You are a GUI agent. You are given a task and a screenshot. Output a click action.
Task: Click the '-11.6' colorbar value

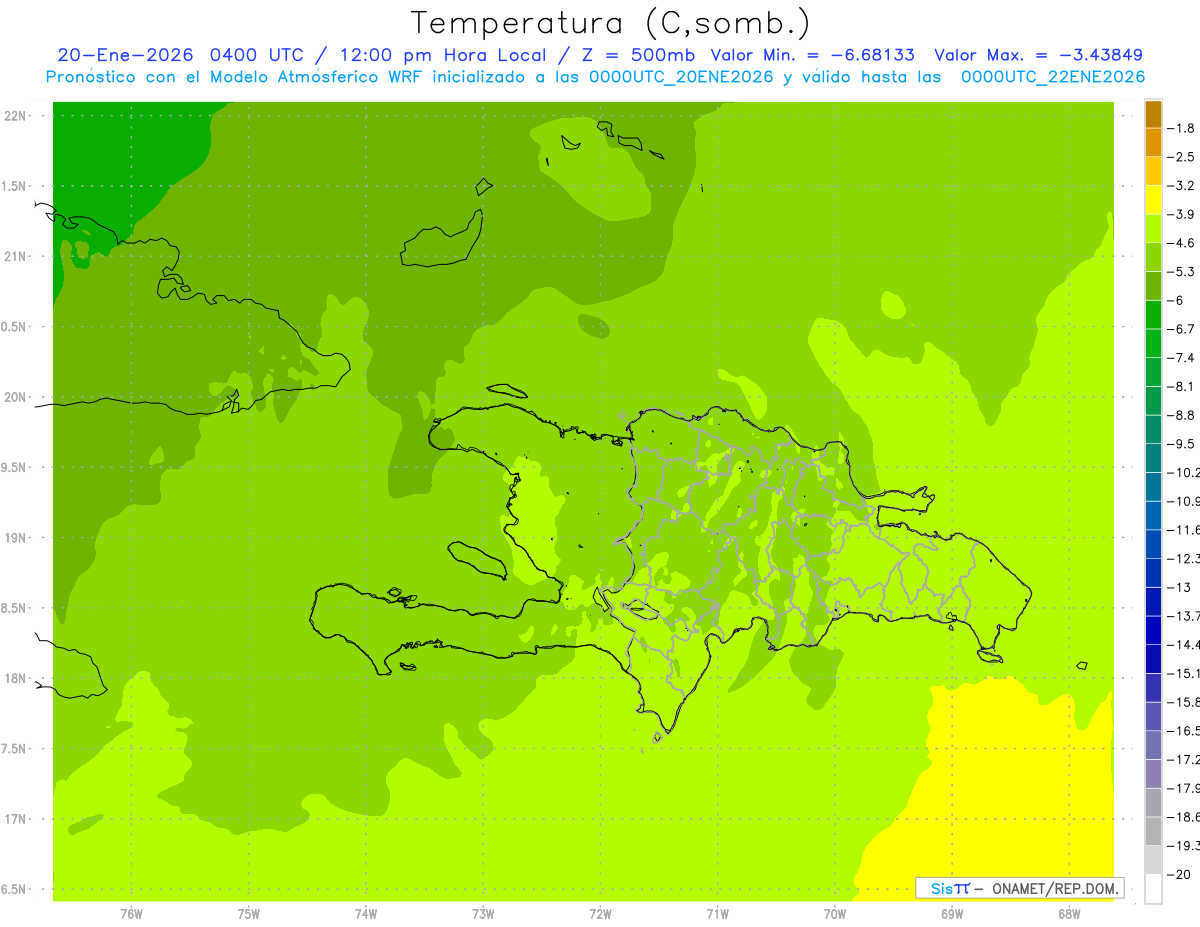[x=1185, y=530]
